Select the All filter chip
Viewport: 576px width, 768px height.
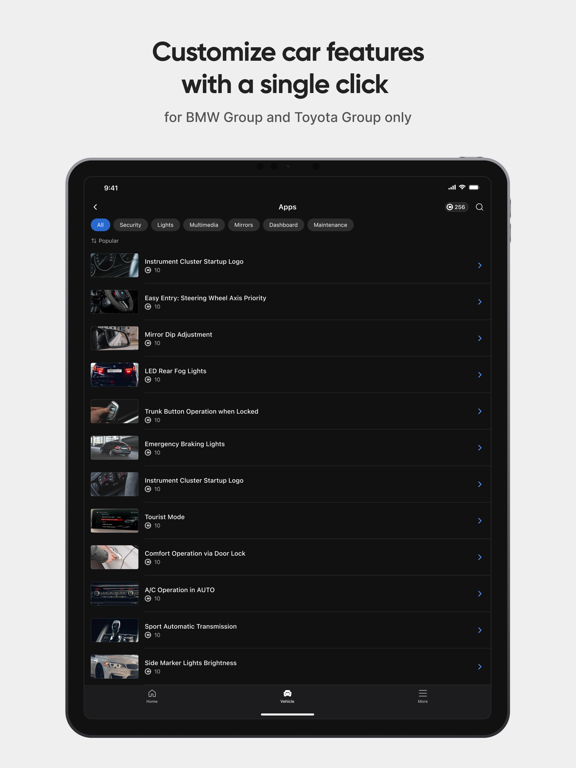(100, 225)
